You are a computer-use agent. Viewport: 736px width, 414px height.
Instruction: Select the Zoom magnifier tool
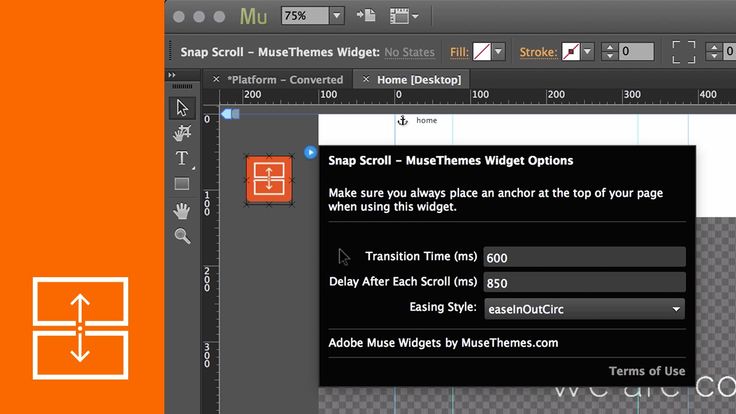coord(182,236)
